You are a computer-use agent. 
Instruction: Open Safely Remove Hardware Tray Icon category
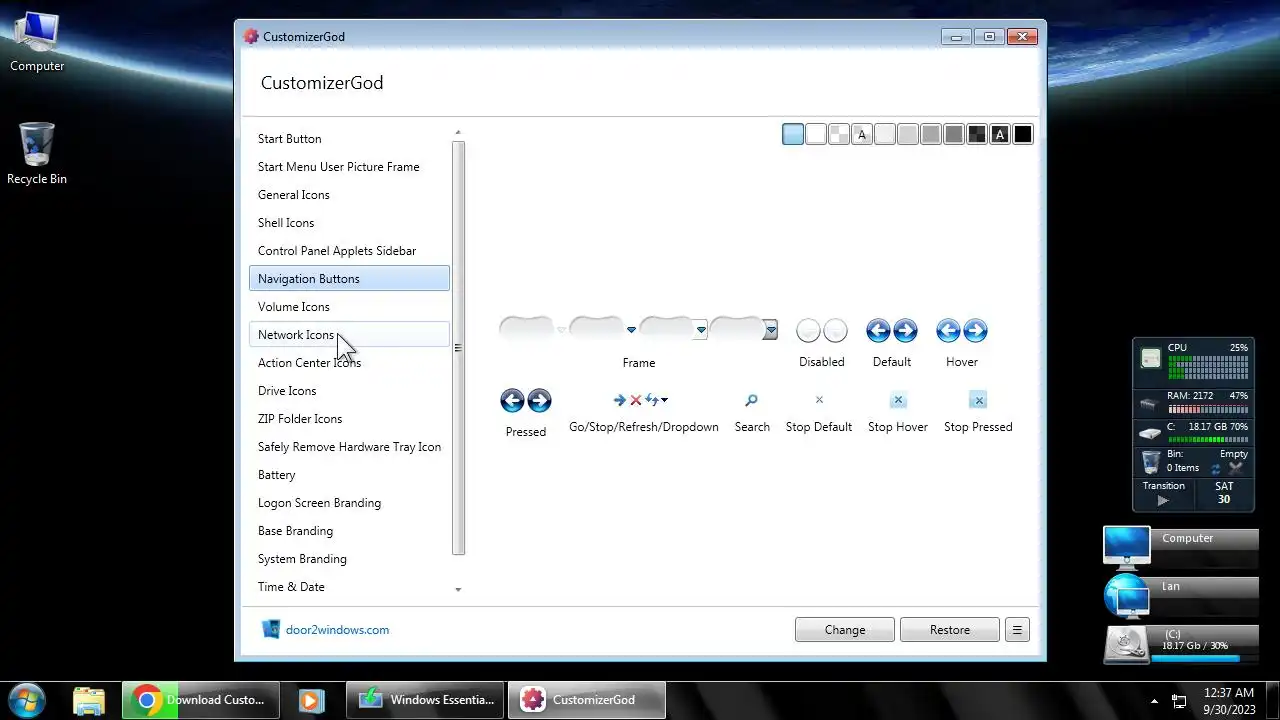(x=349, y=447)
